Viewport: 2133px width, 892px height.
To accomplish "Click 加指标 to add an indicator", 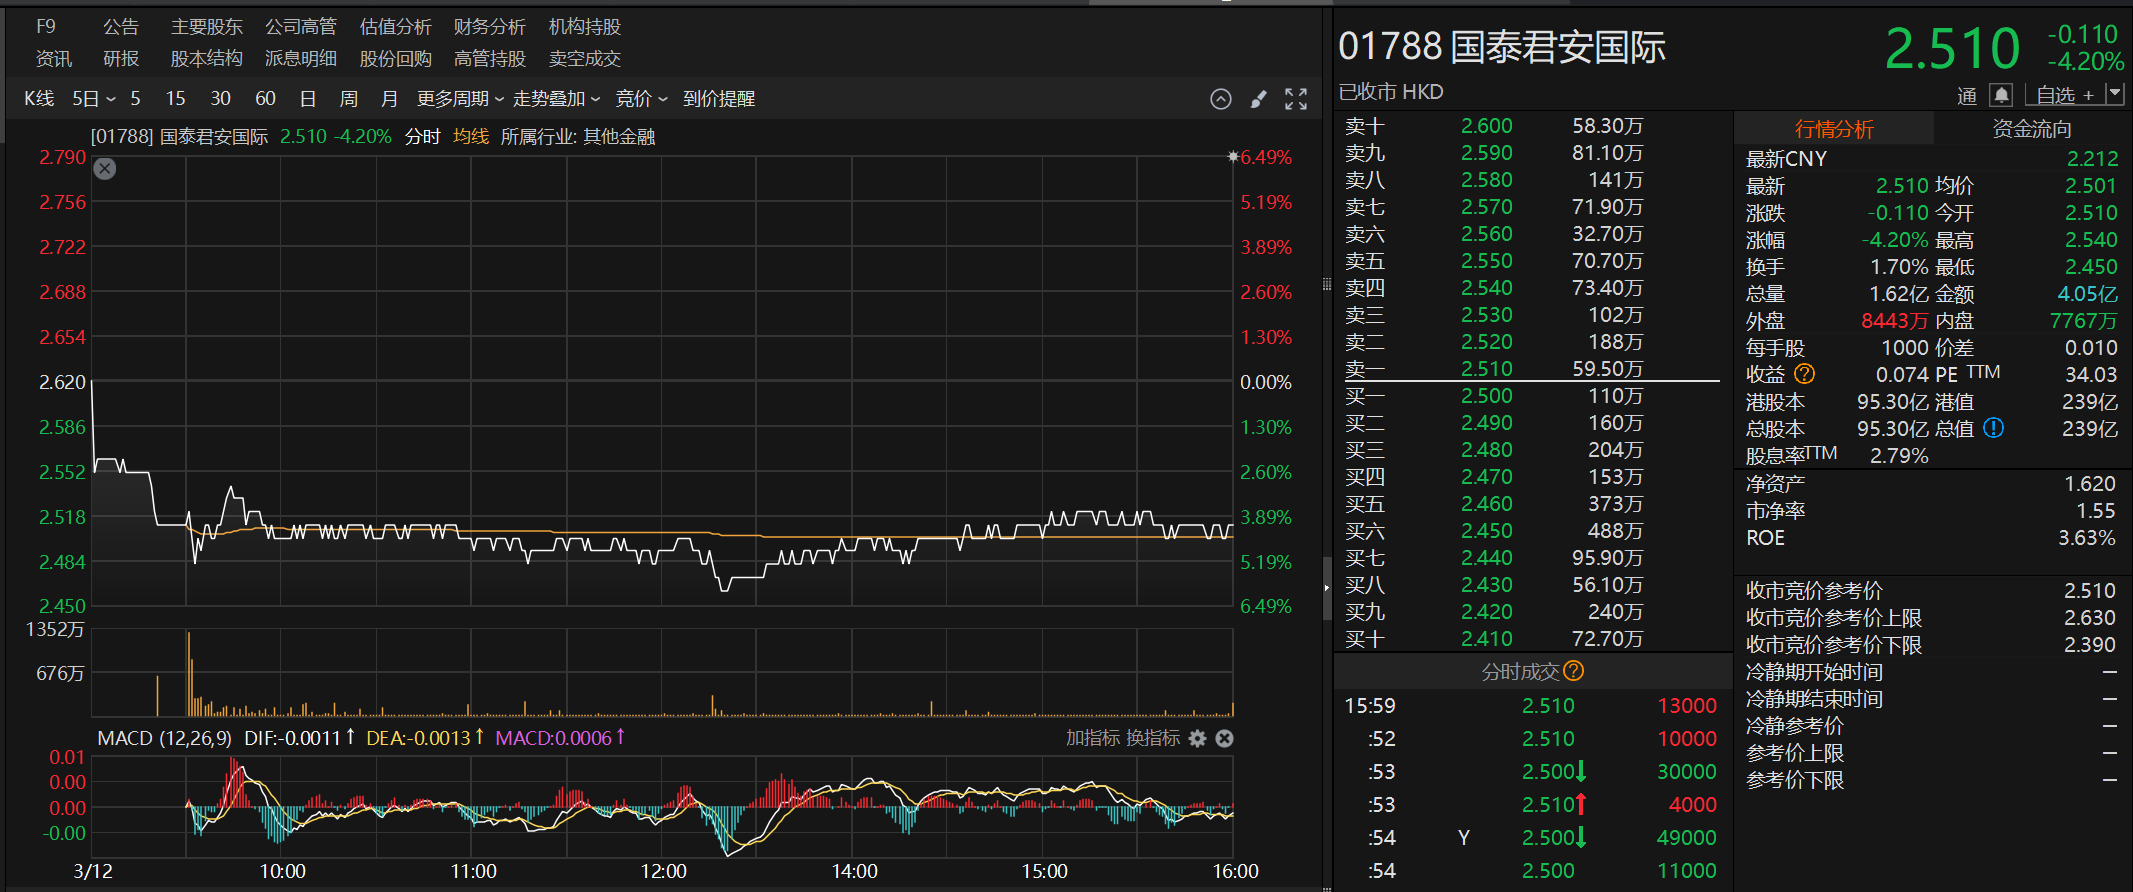I will tap(1092, 738).
